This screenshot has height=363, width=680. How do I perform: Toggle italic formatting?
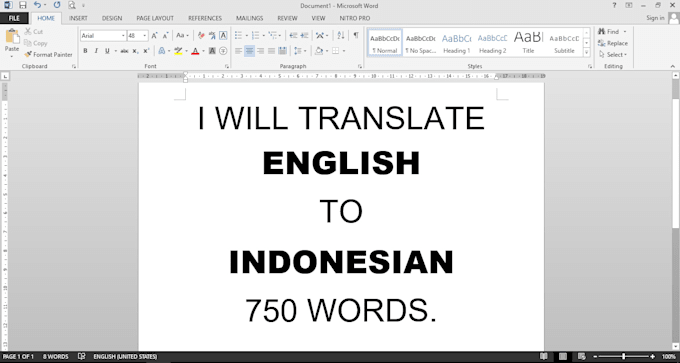[x=96, y=51]
